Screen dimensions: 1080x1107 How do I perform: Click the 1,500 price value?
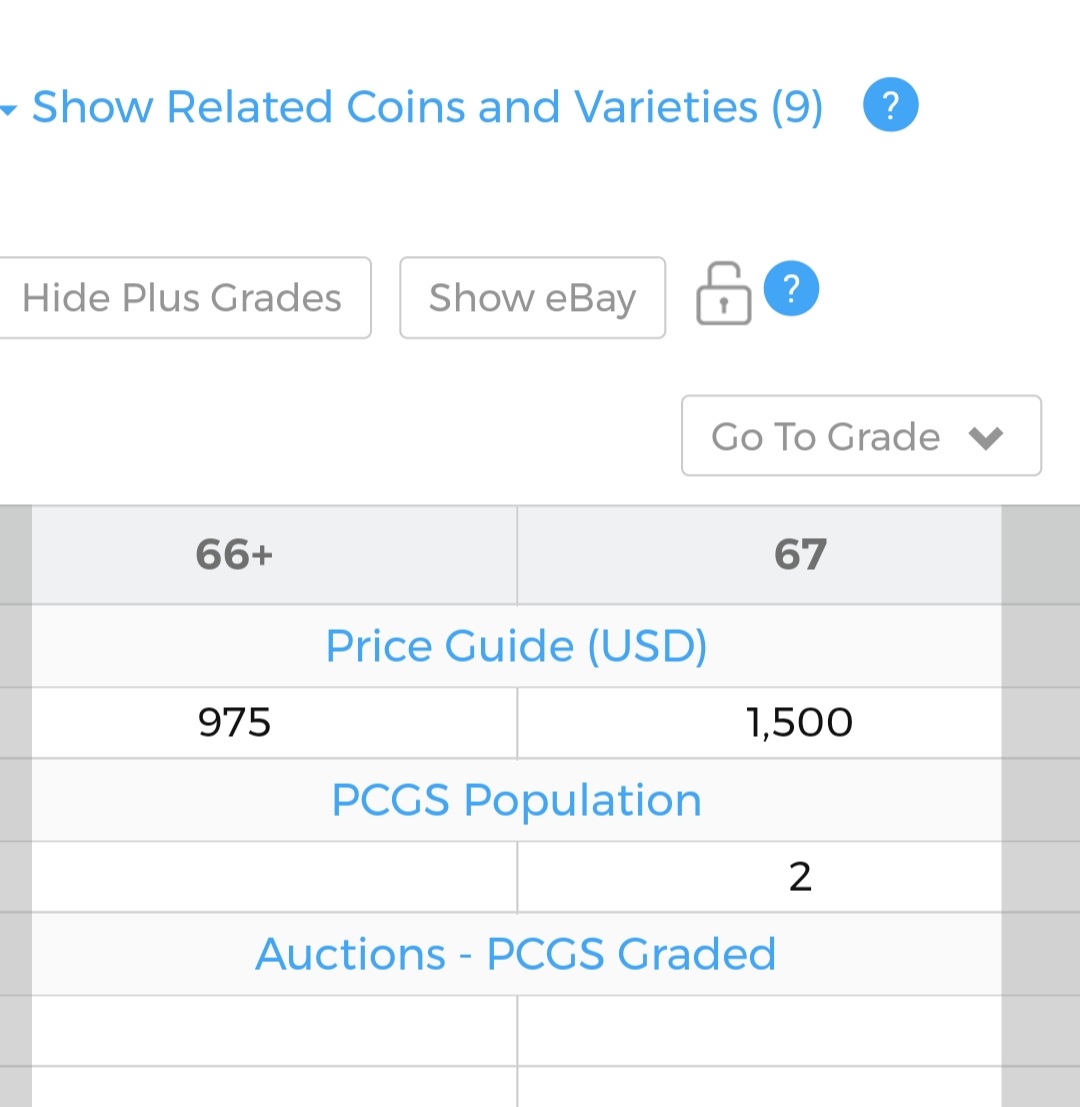click(x=799, y=722)
